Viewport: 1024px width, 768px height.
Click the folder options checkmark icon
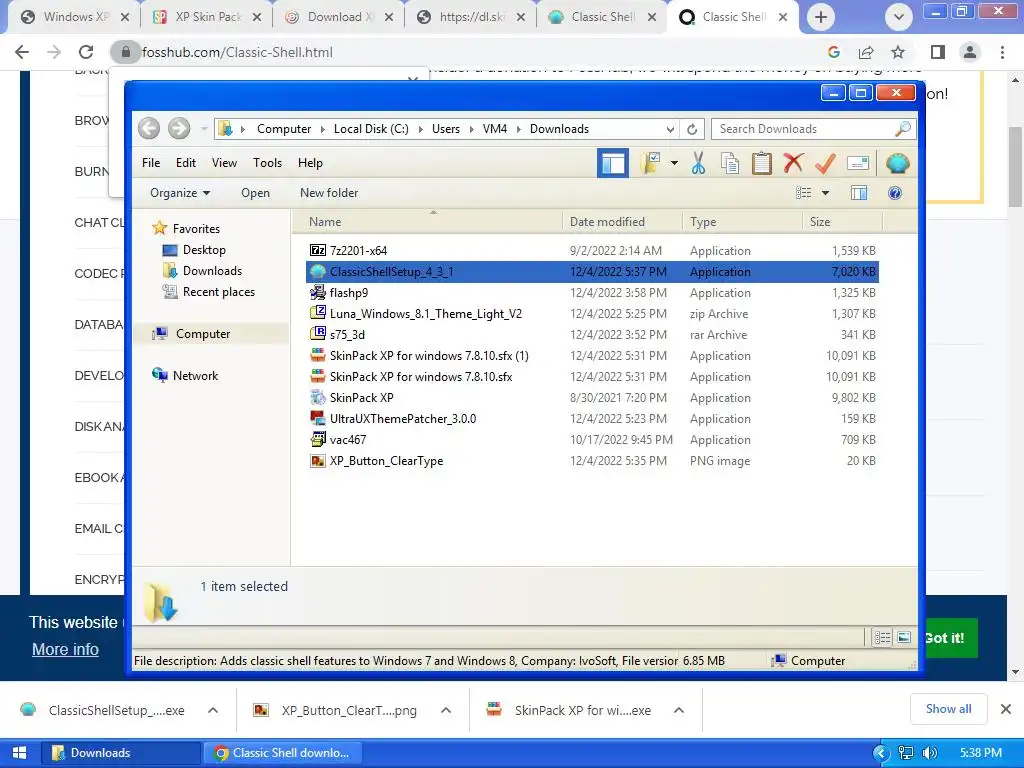[650, 163]
